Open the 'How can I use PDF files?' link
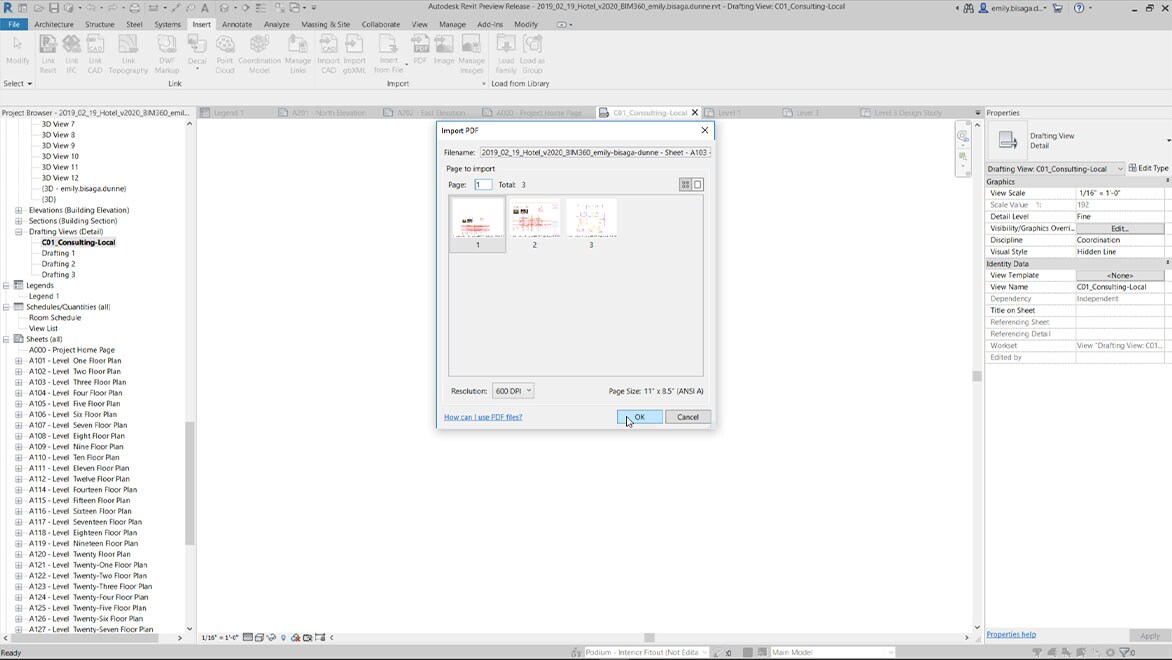The width and height of the screenshot is (1172, 660). click(485, 417)
